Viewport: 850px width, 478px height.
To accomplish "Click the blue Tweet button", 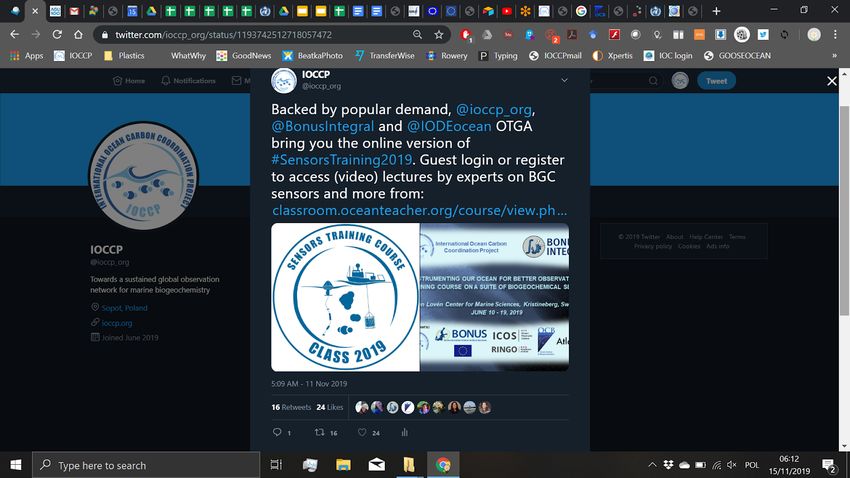I will [x=716, y=81].
